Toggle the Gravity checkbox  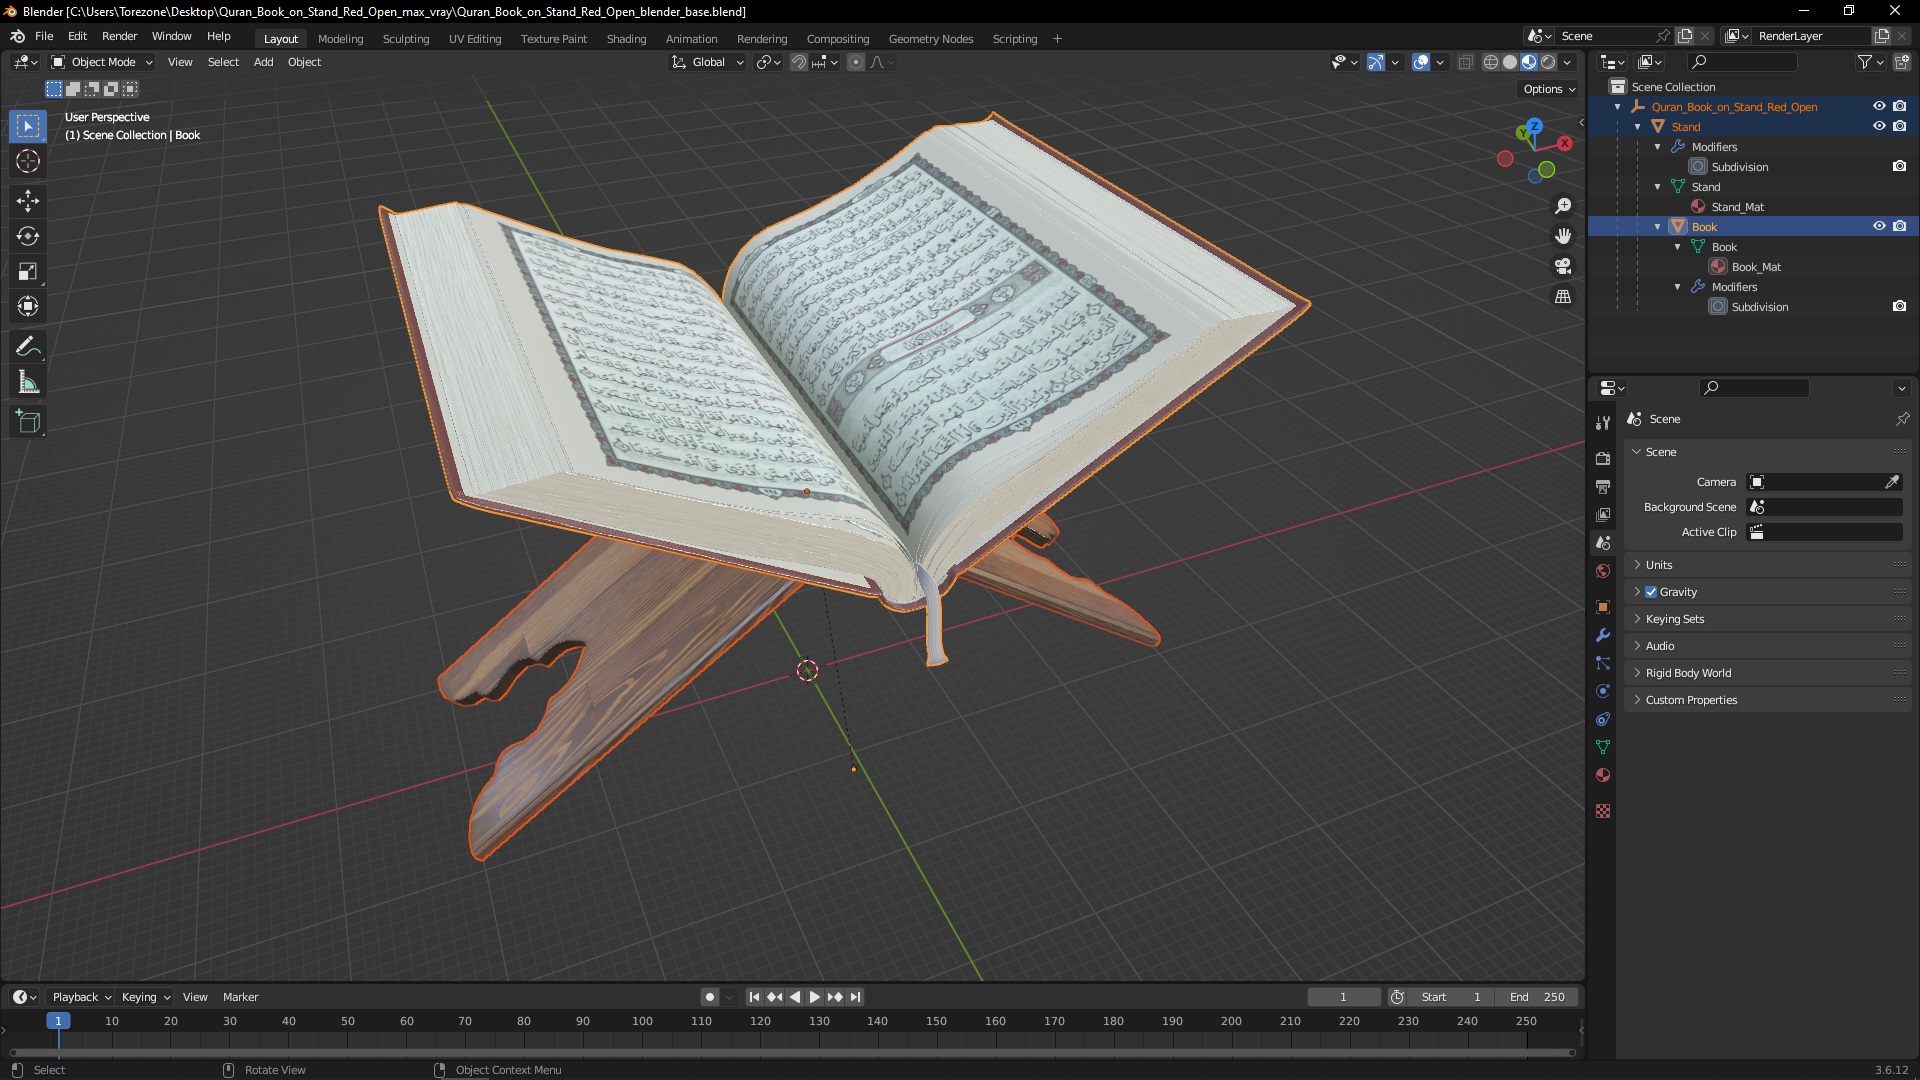tap(1651, 592)
